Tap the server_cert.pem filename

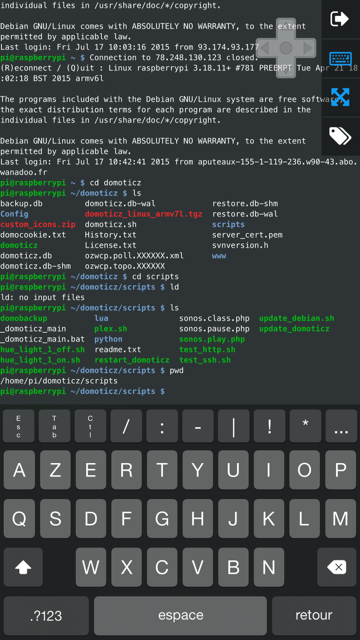click(247, 235)
